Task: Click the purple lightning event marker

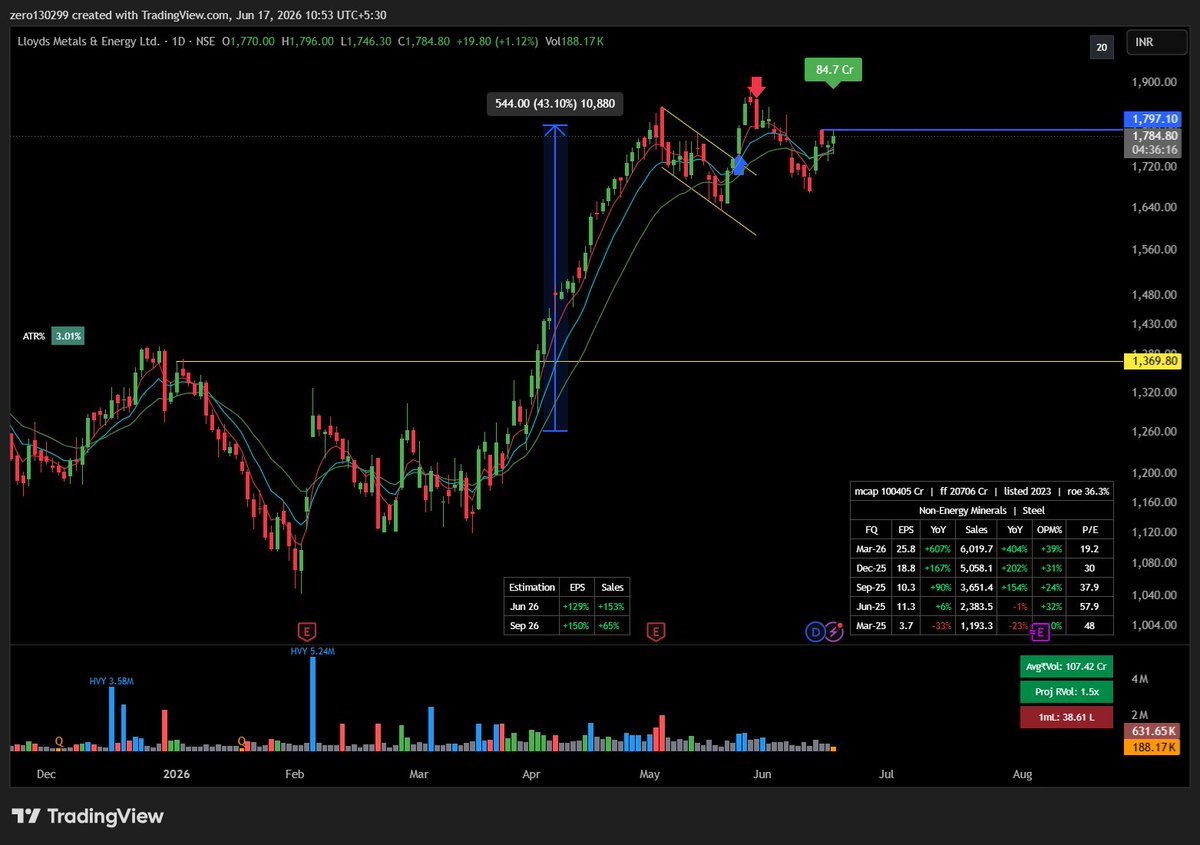Action: pos(833,631)
